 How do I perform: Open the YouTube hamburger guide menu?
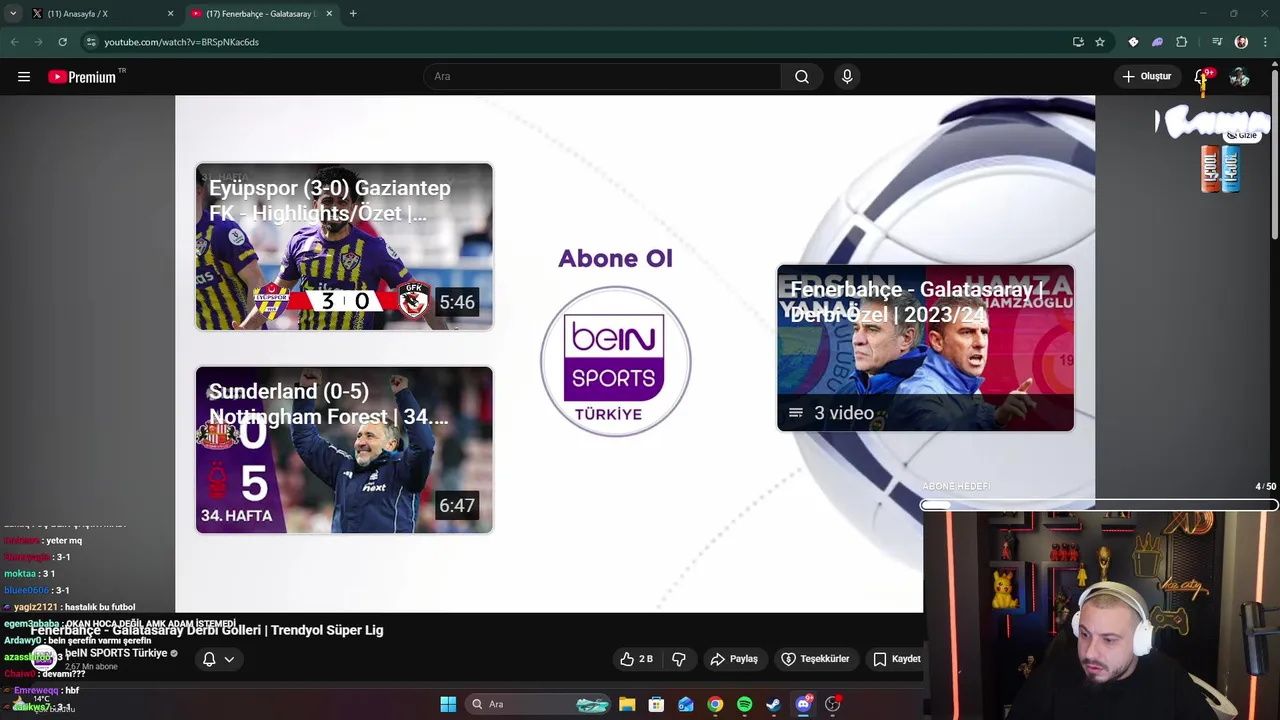click(x=24, y=77)
